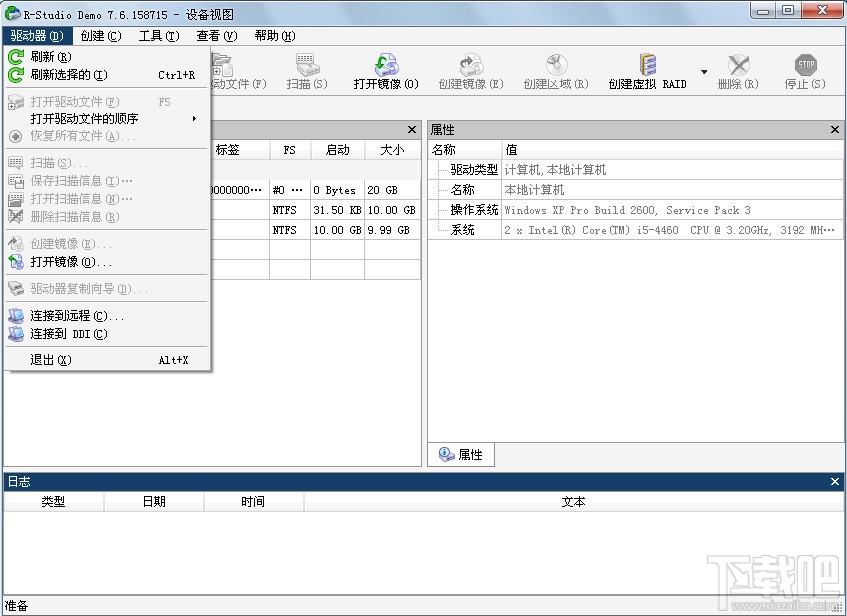Open the 创建 (C) menu
The image size is (847, 616).
(100, 36)
